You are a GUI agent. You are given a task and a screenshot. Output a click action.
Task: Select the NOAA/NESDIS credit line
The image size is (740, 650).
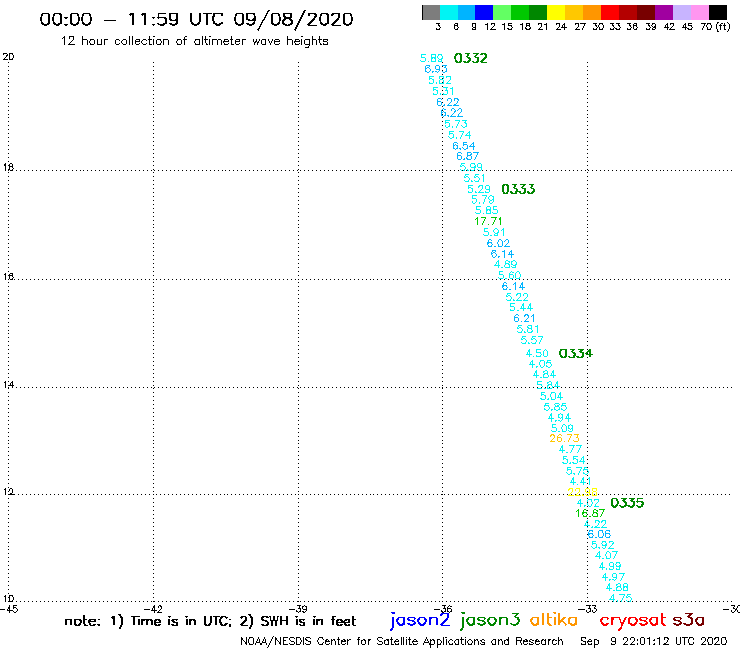click(402, 642)
